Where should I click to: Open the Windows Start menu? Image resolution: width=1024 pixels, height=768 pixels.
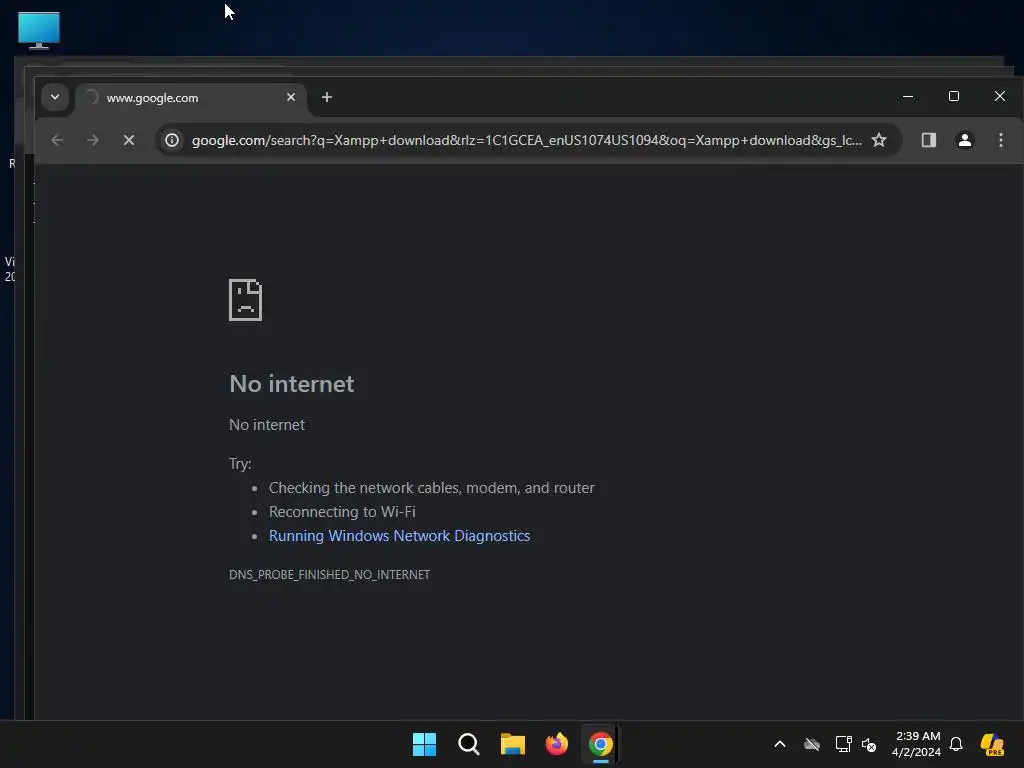(x=424, y=744)
